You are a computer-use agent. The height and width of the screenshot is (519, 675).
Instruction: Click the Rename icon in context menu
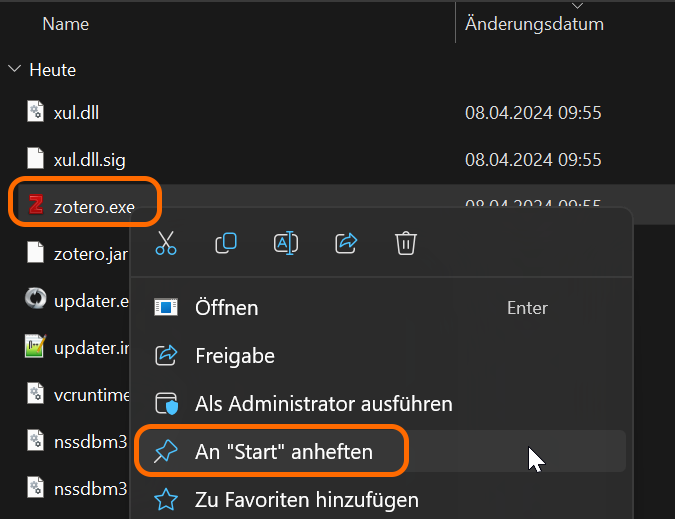[286, 243]
